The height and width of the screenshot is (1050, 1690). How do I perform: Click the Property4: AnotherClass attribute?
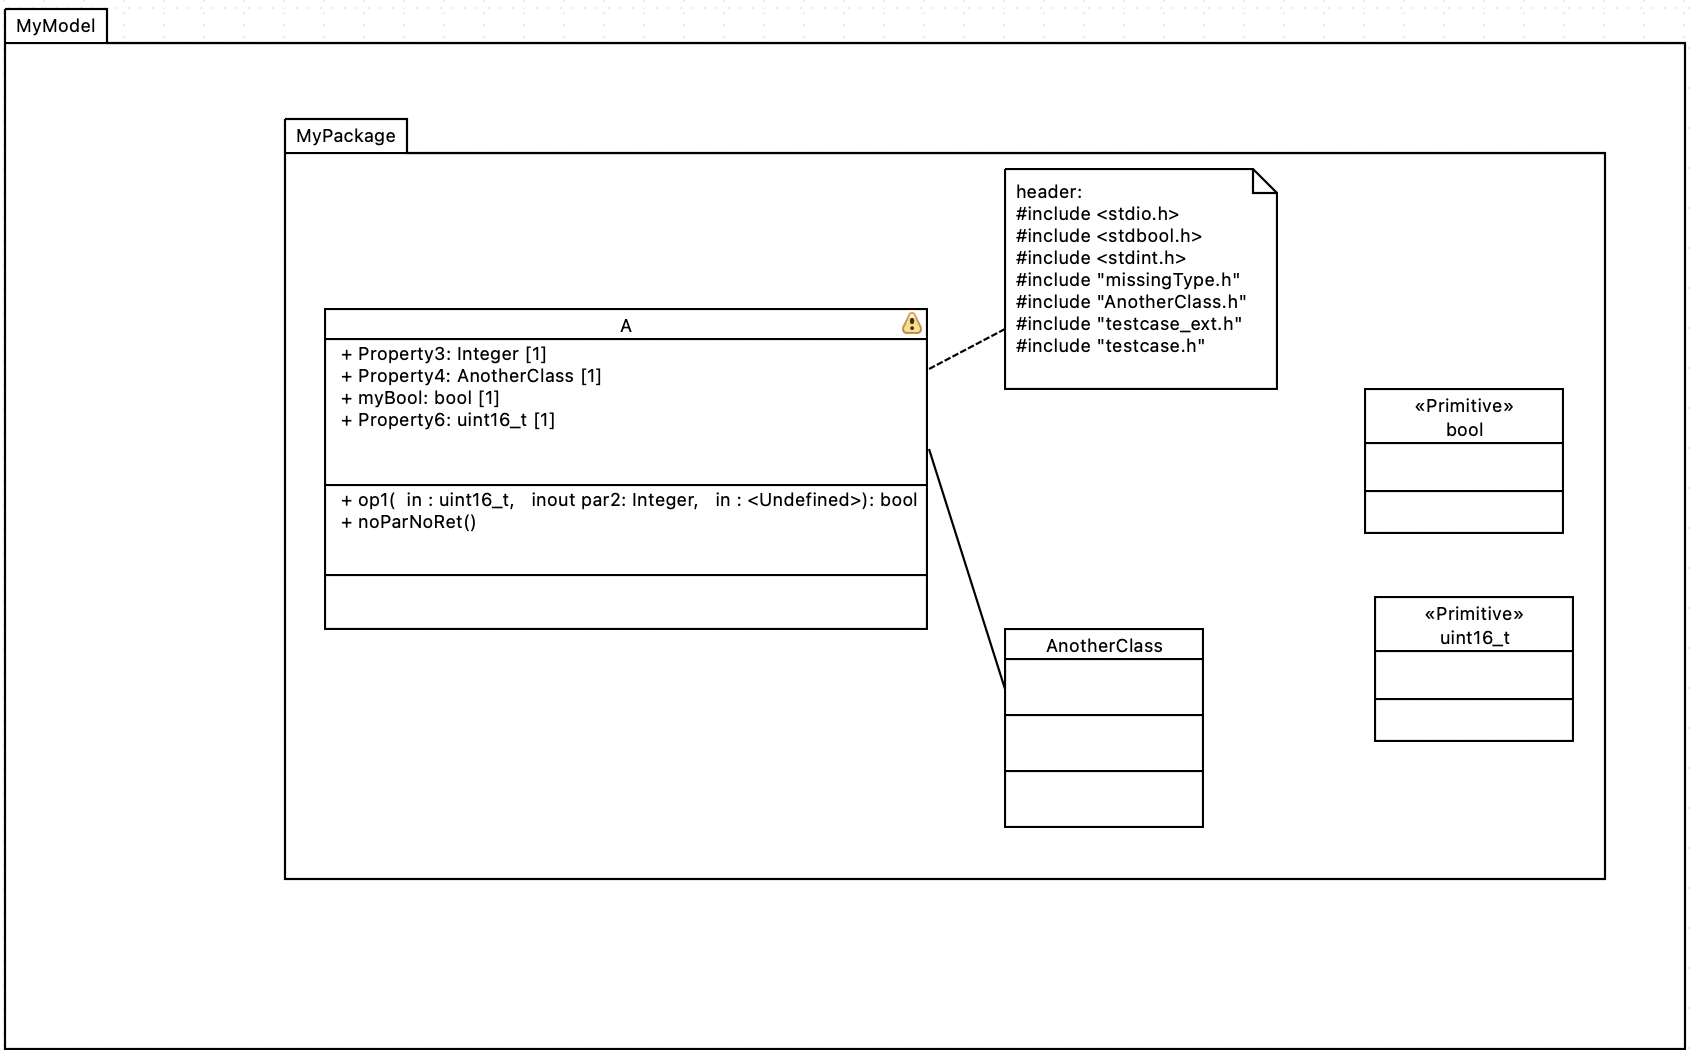(x=471, y=376)
